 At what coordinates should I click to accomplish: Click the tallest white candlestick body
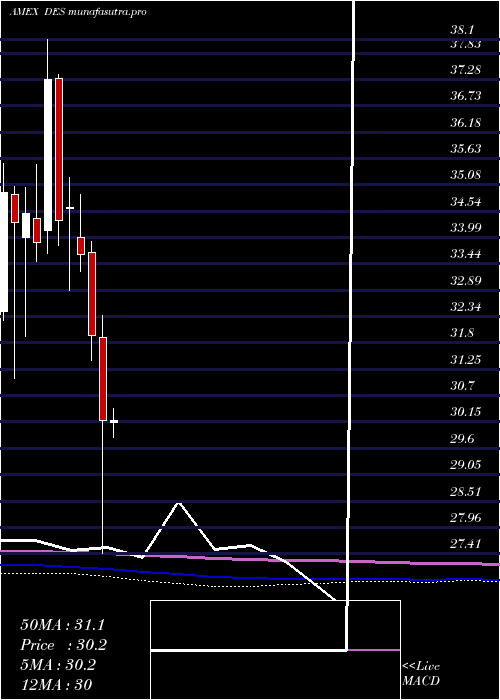click(x=48, y=155)
